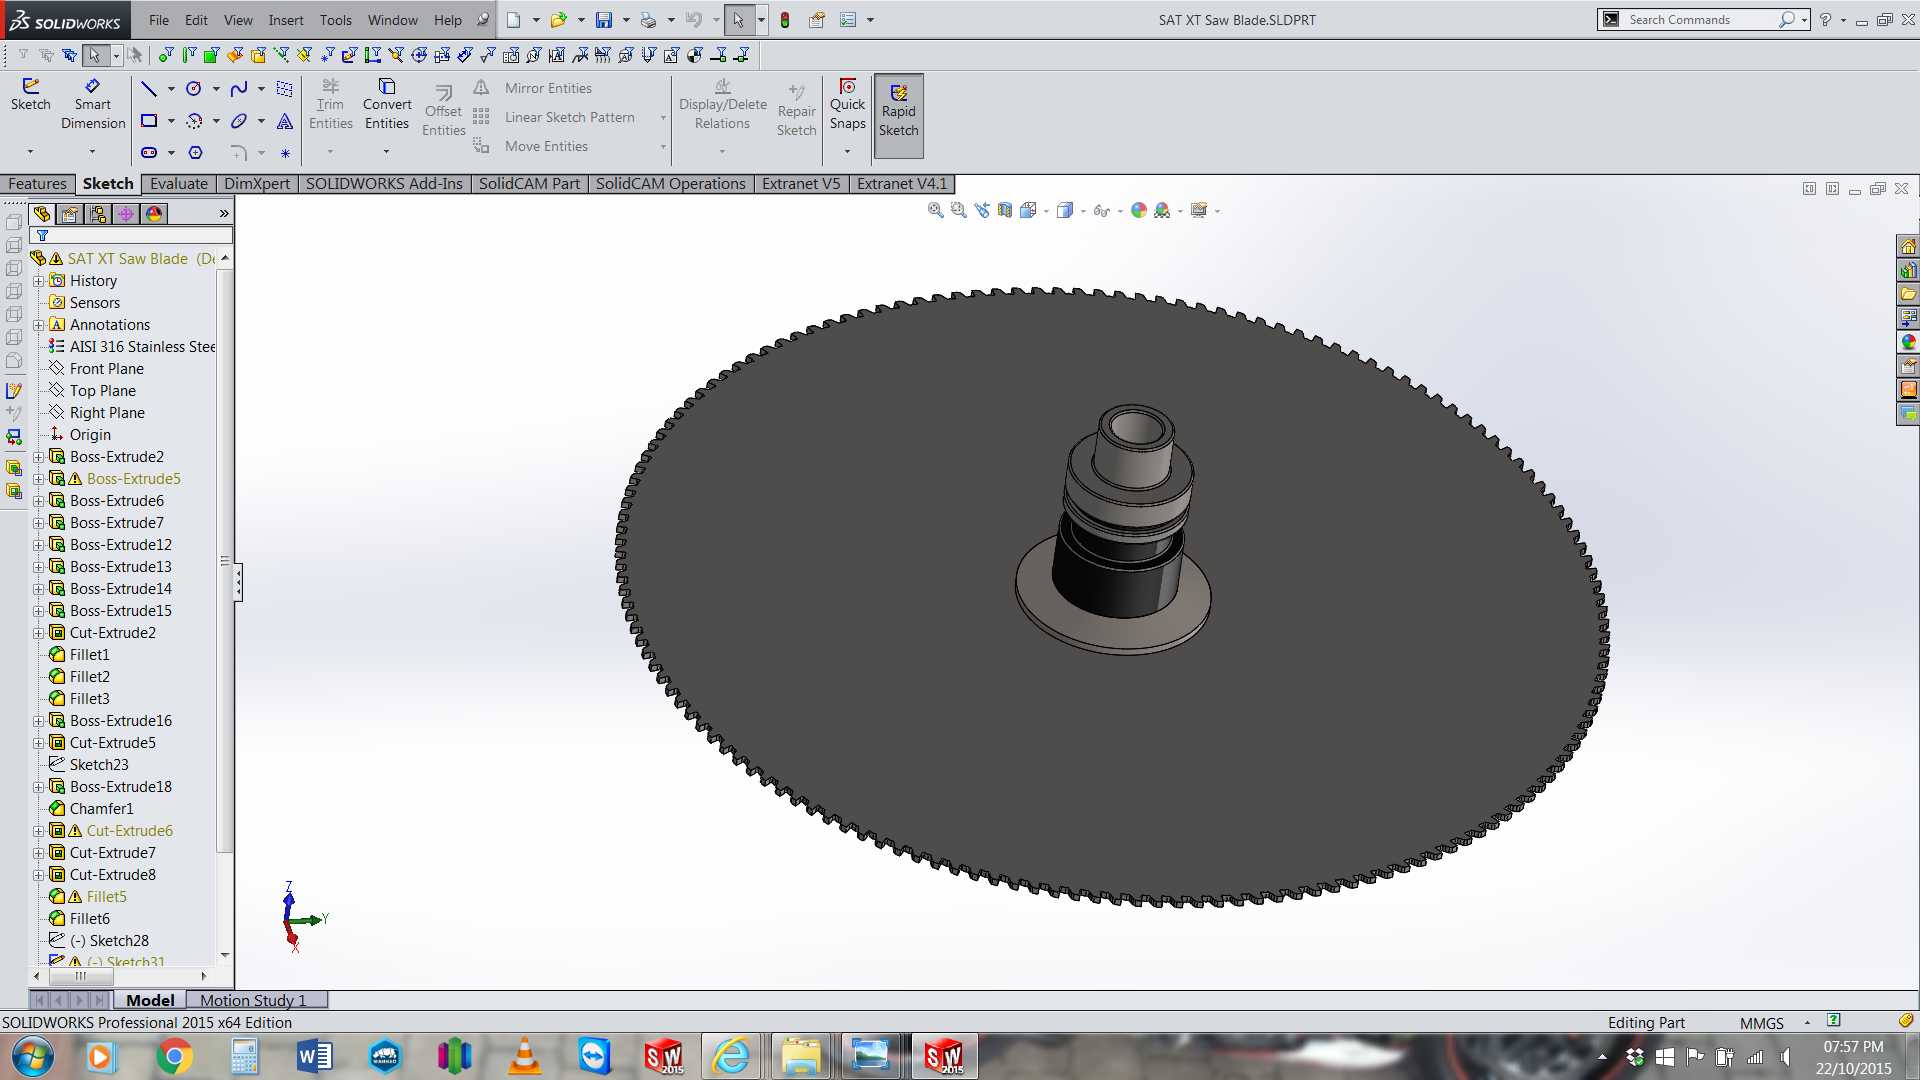Image resolution: width=1920 pixels, height=1080 pixels.
Task: Select the sketch Point tool
Action: click(285, 153)
